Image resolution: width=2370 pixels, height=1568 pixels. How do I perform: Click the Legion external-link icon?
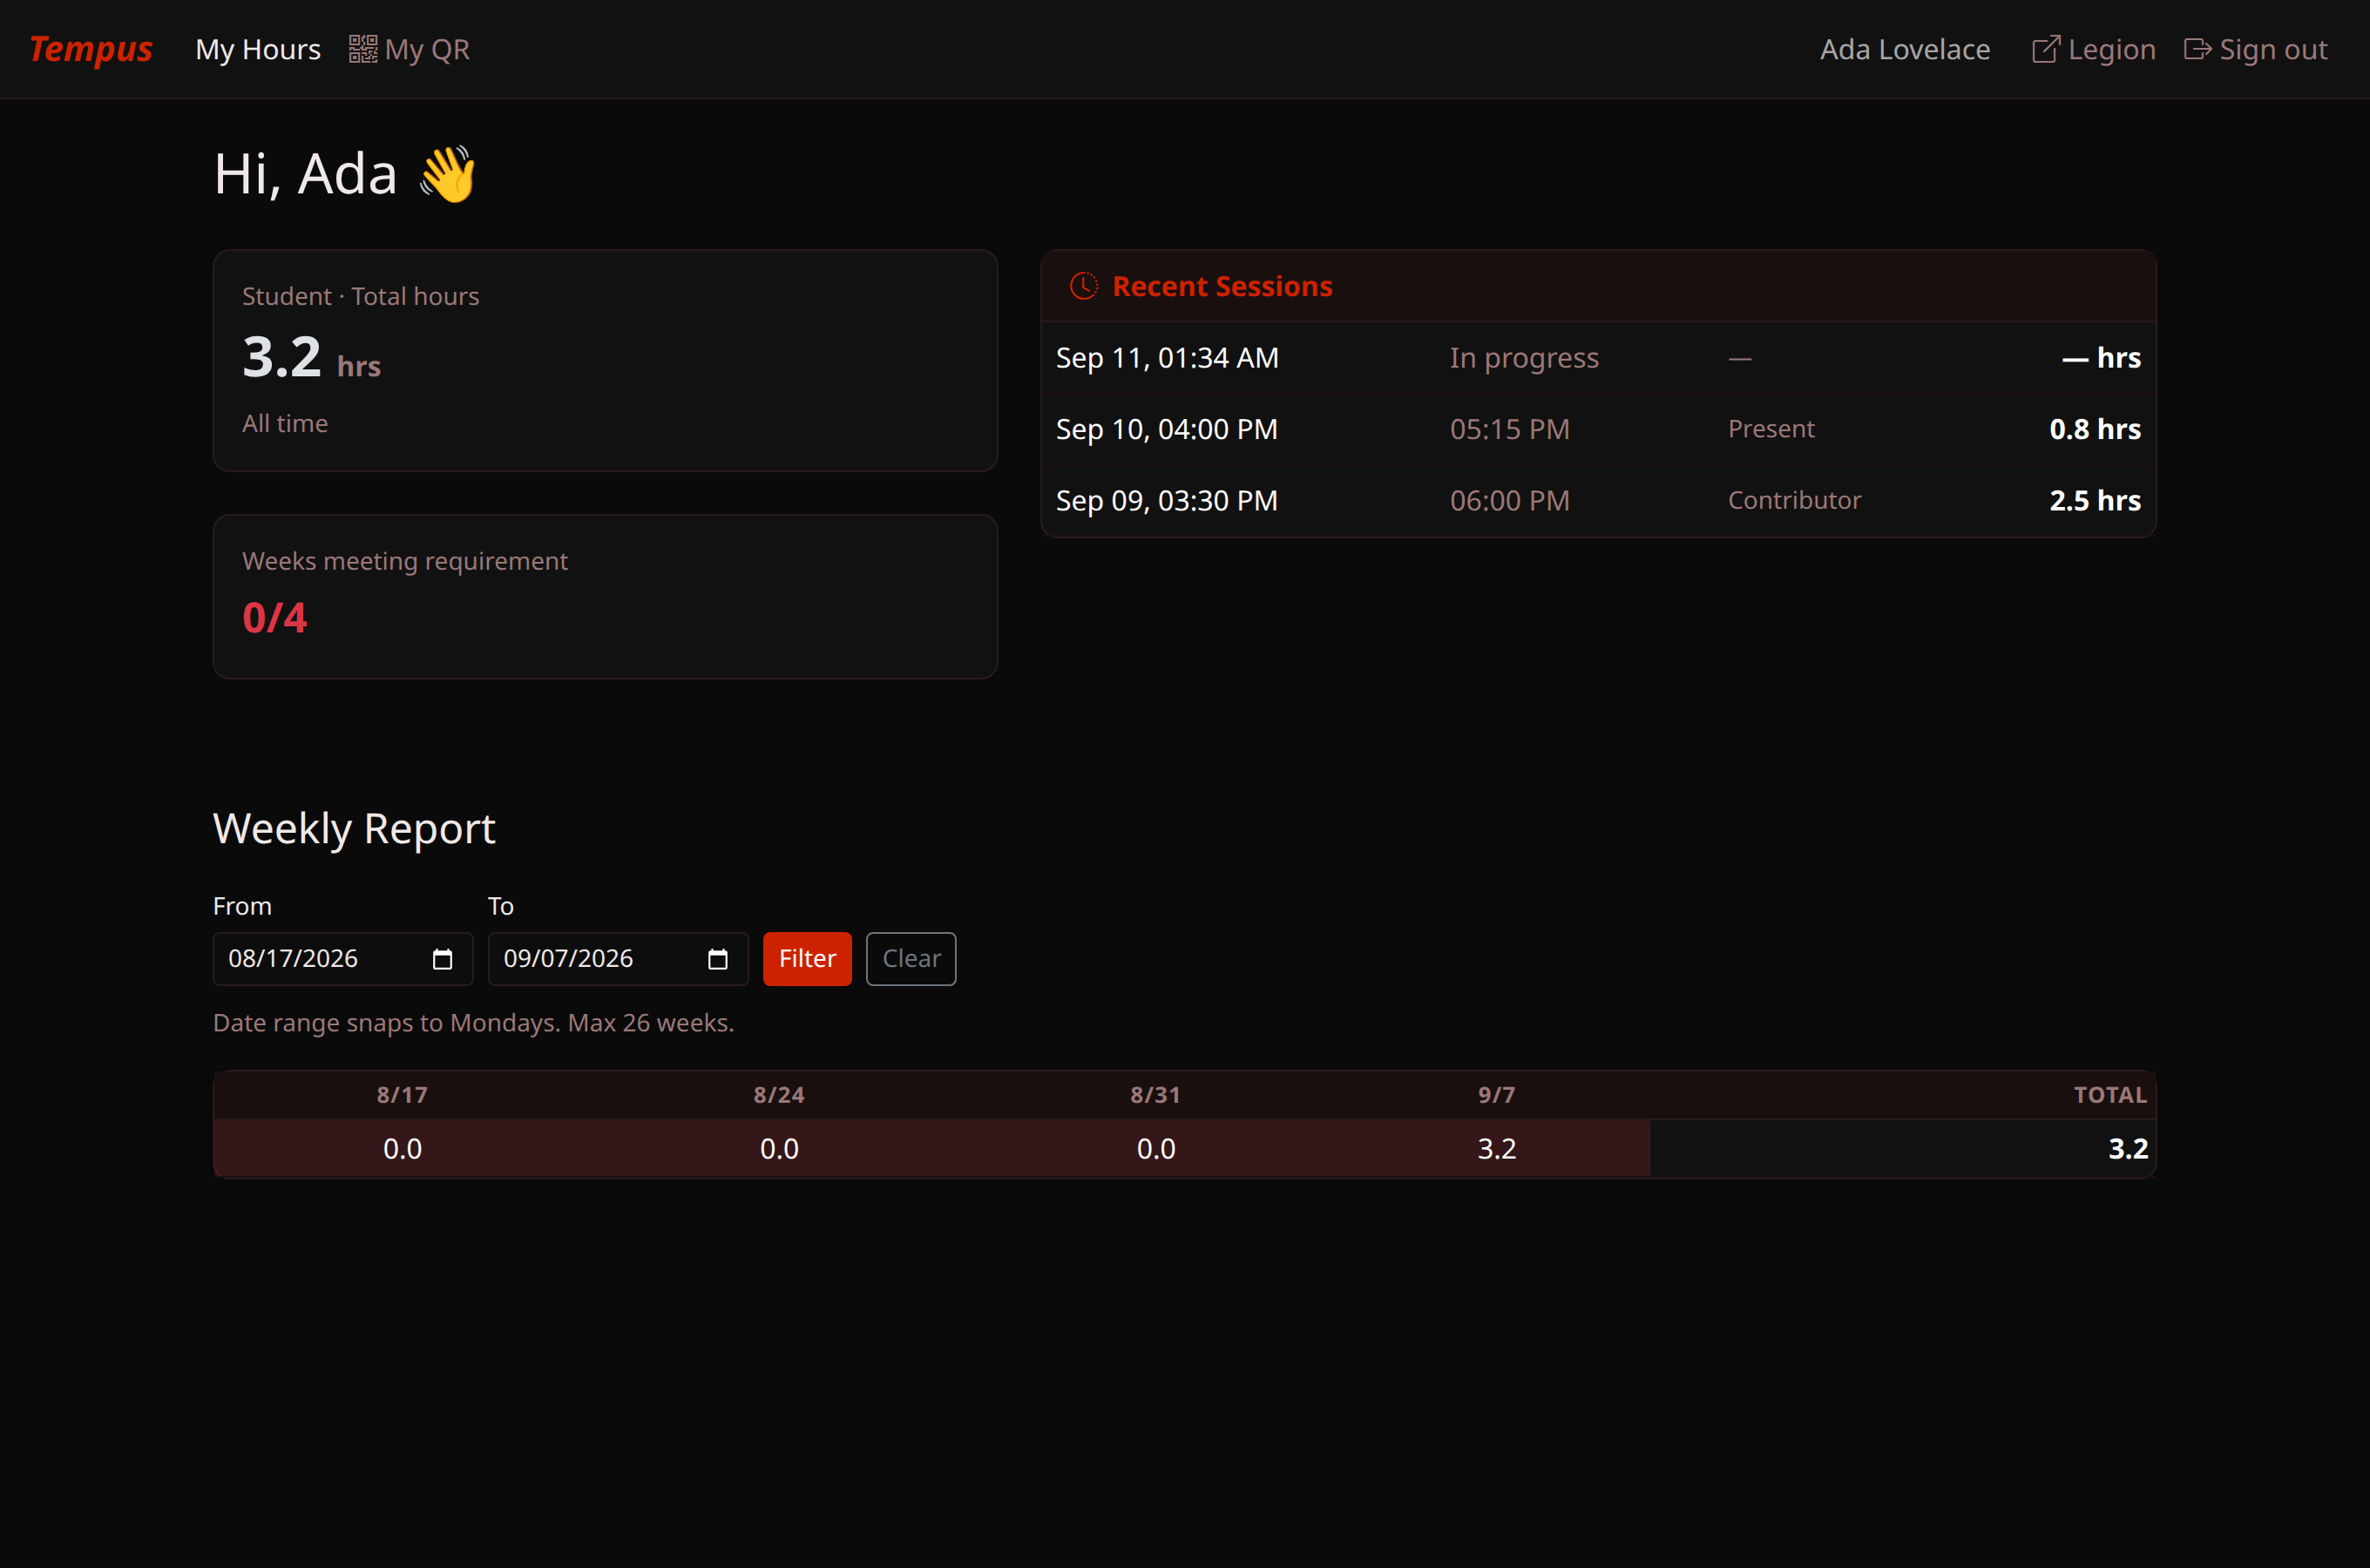pos(2045,49)
